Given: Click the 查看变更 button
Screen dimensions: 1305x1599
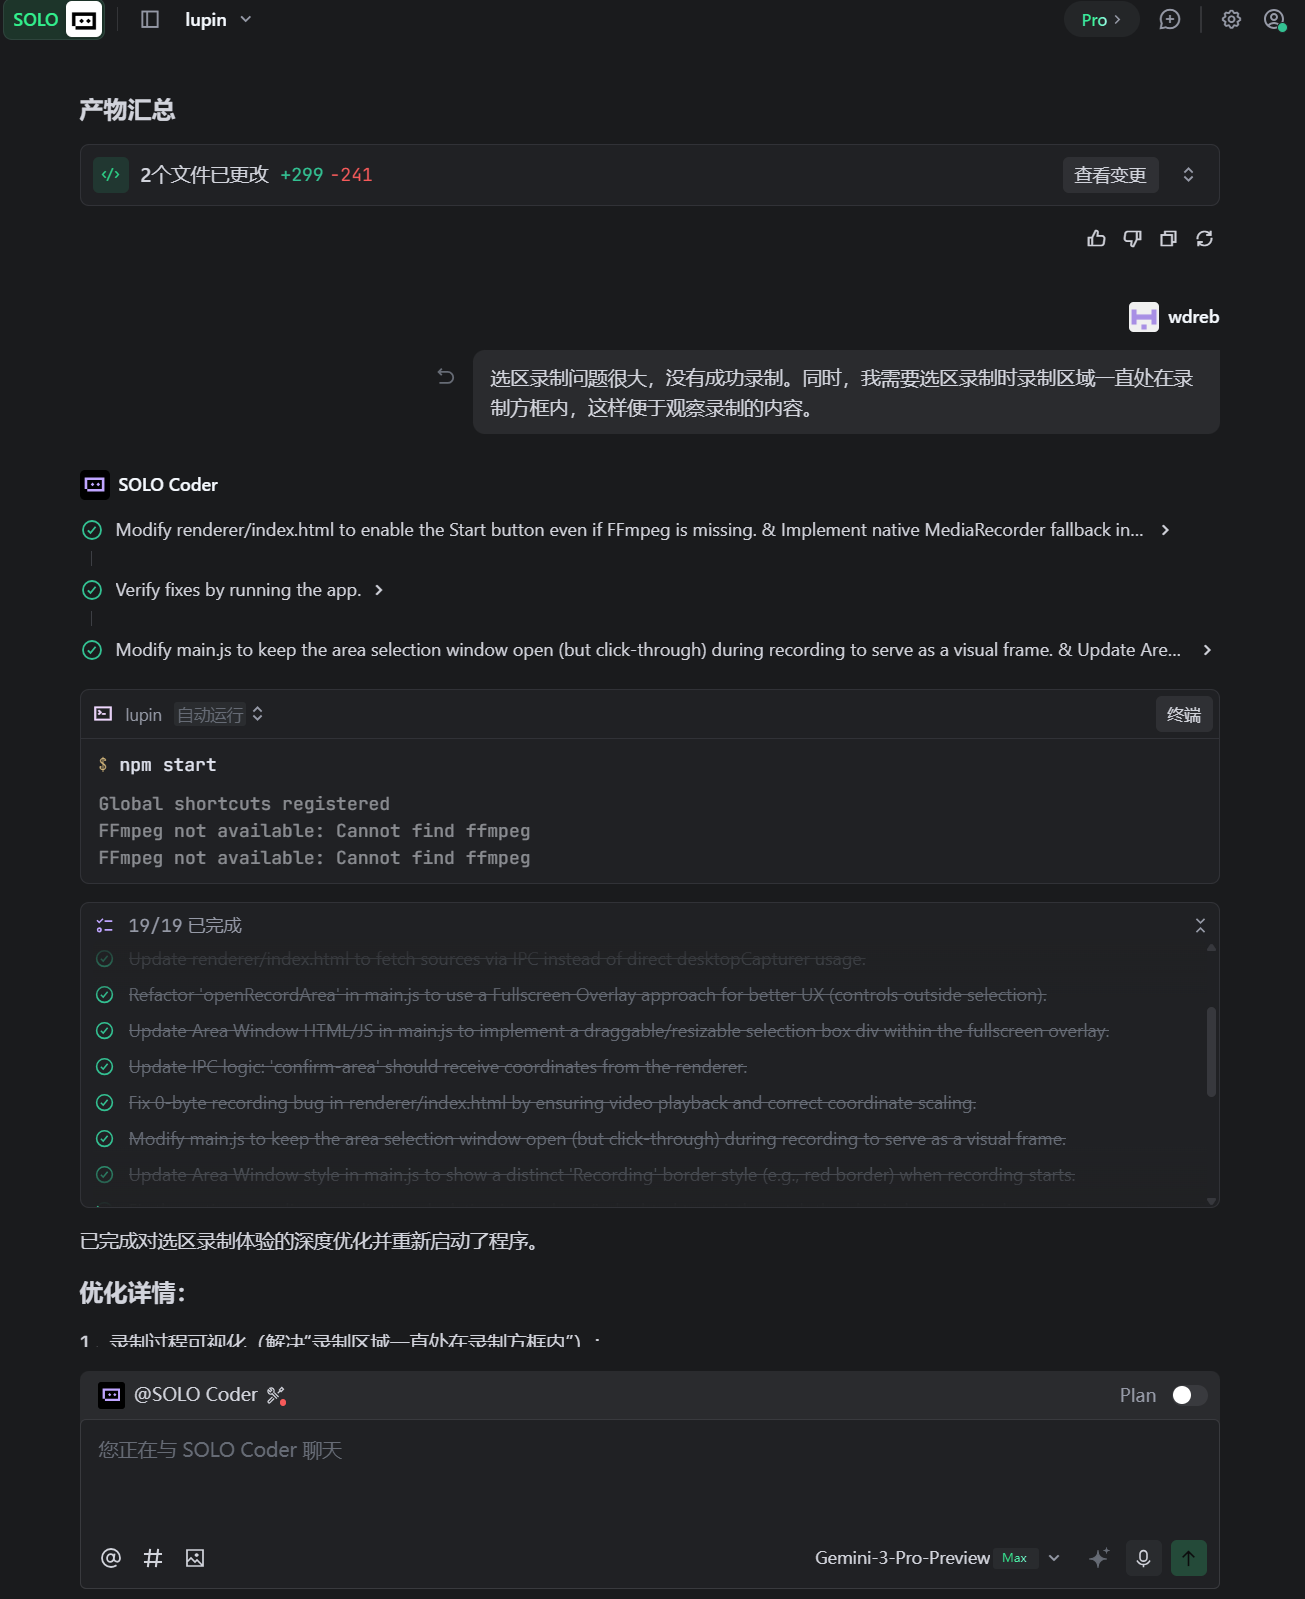Looking at the screenshot, I should (1110, 175).
